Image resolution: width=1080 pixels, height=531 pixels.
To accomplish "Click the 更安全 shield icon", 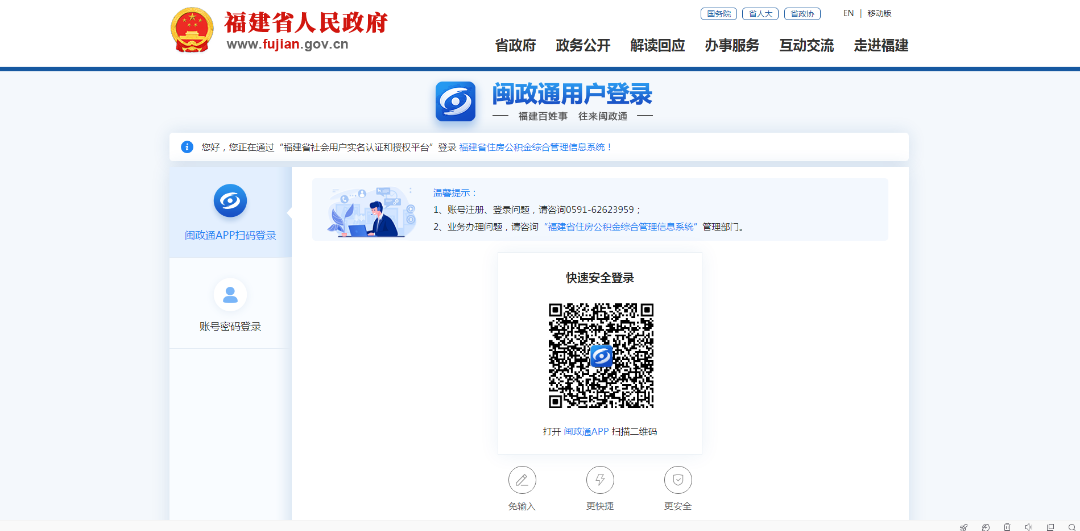I will point(678,480).
